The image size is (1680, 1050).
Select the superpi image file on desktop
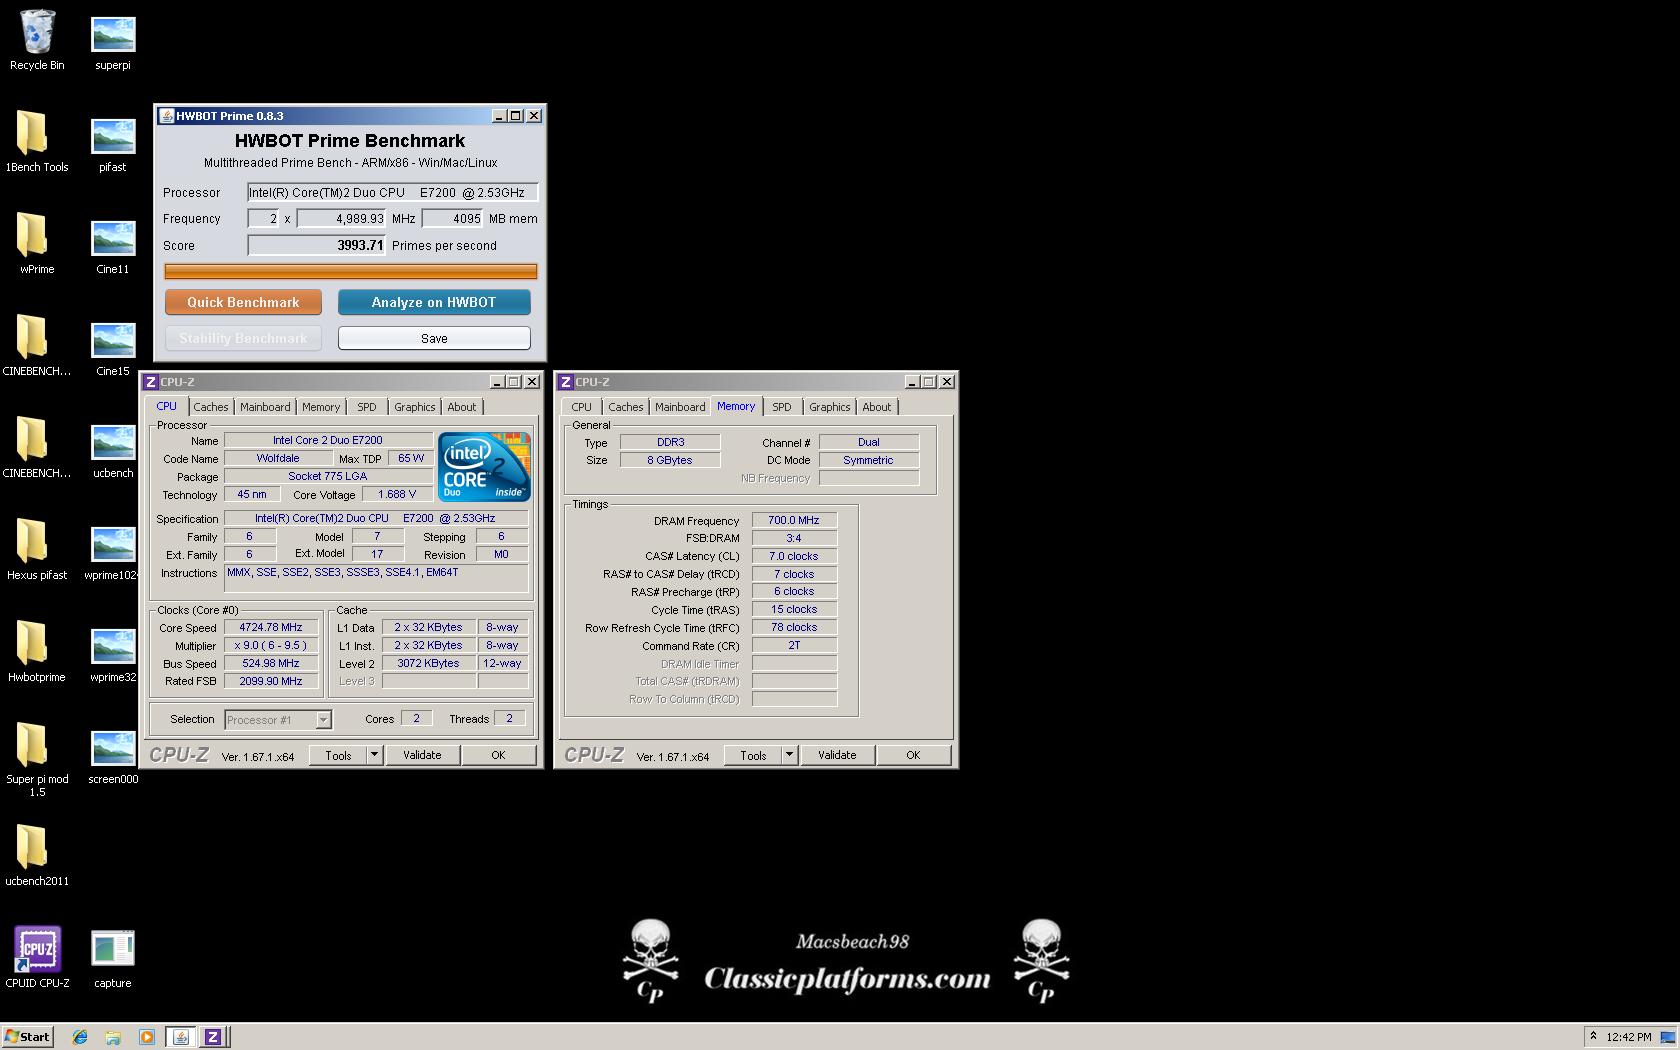(x=113, y=42)
